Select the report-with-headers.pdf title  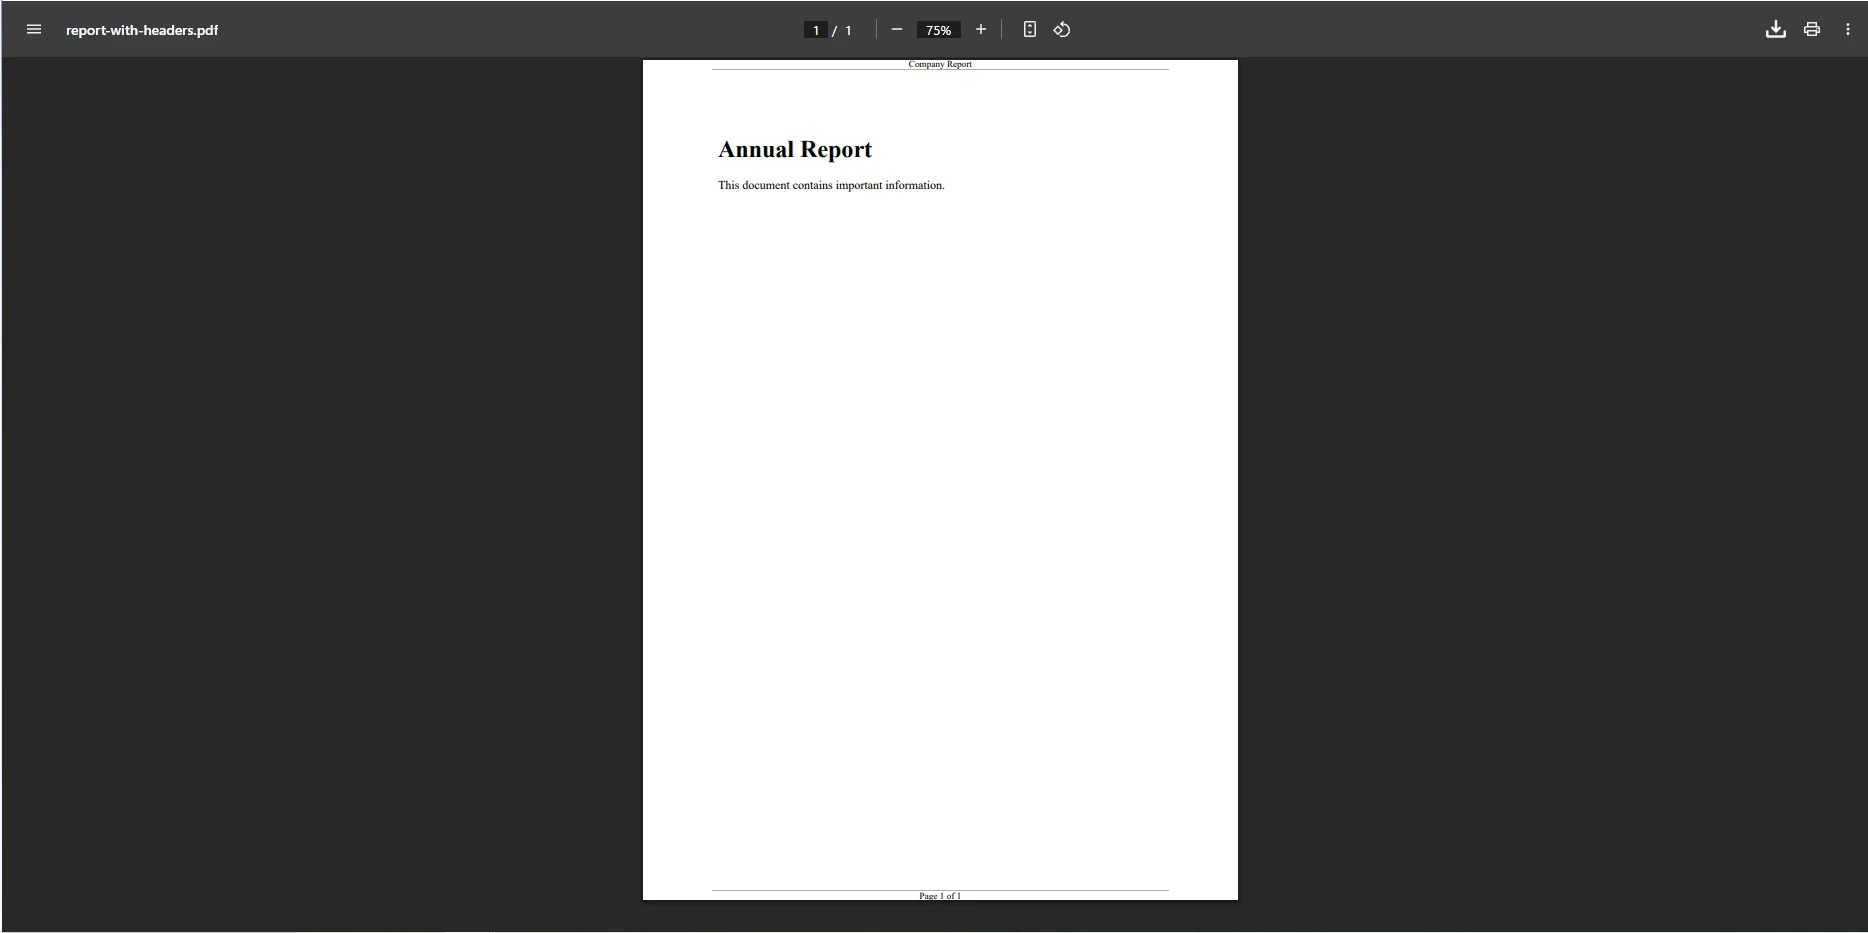click(x=142, y=29)
